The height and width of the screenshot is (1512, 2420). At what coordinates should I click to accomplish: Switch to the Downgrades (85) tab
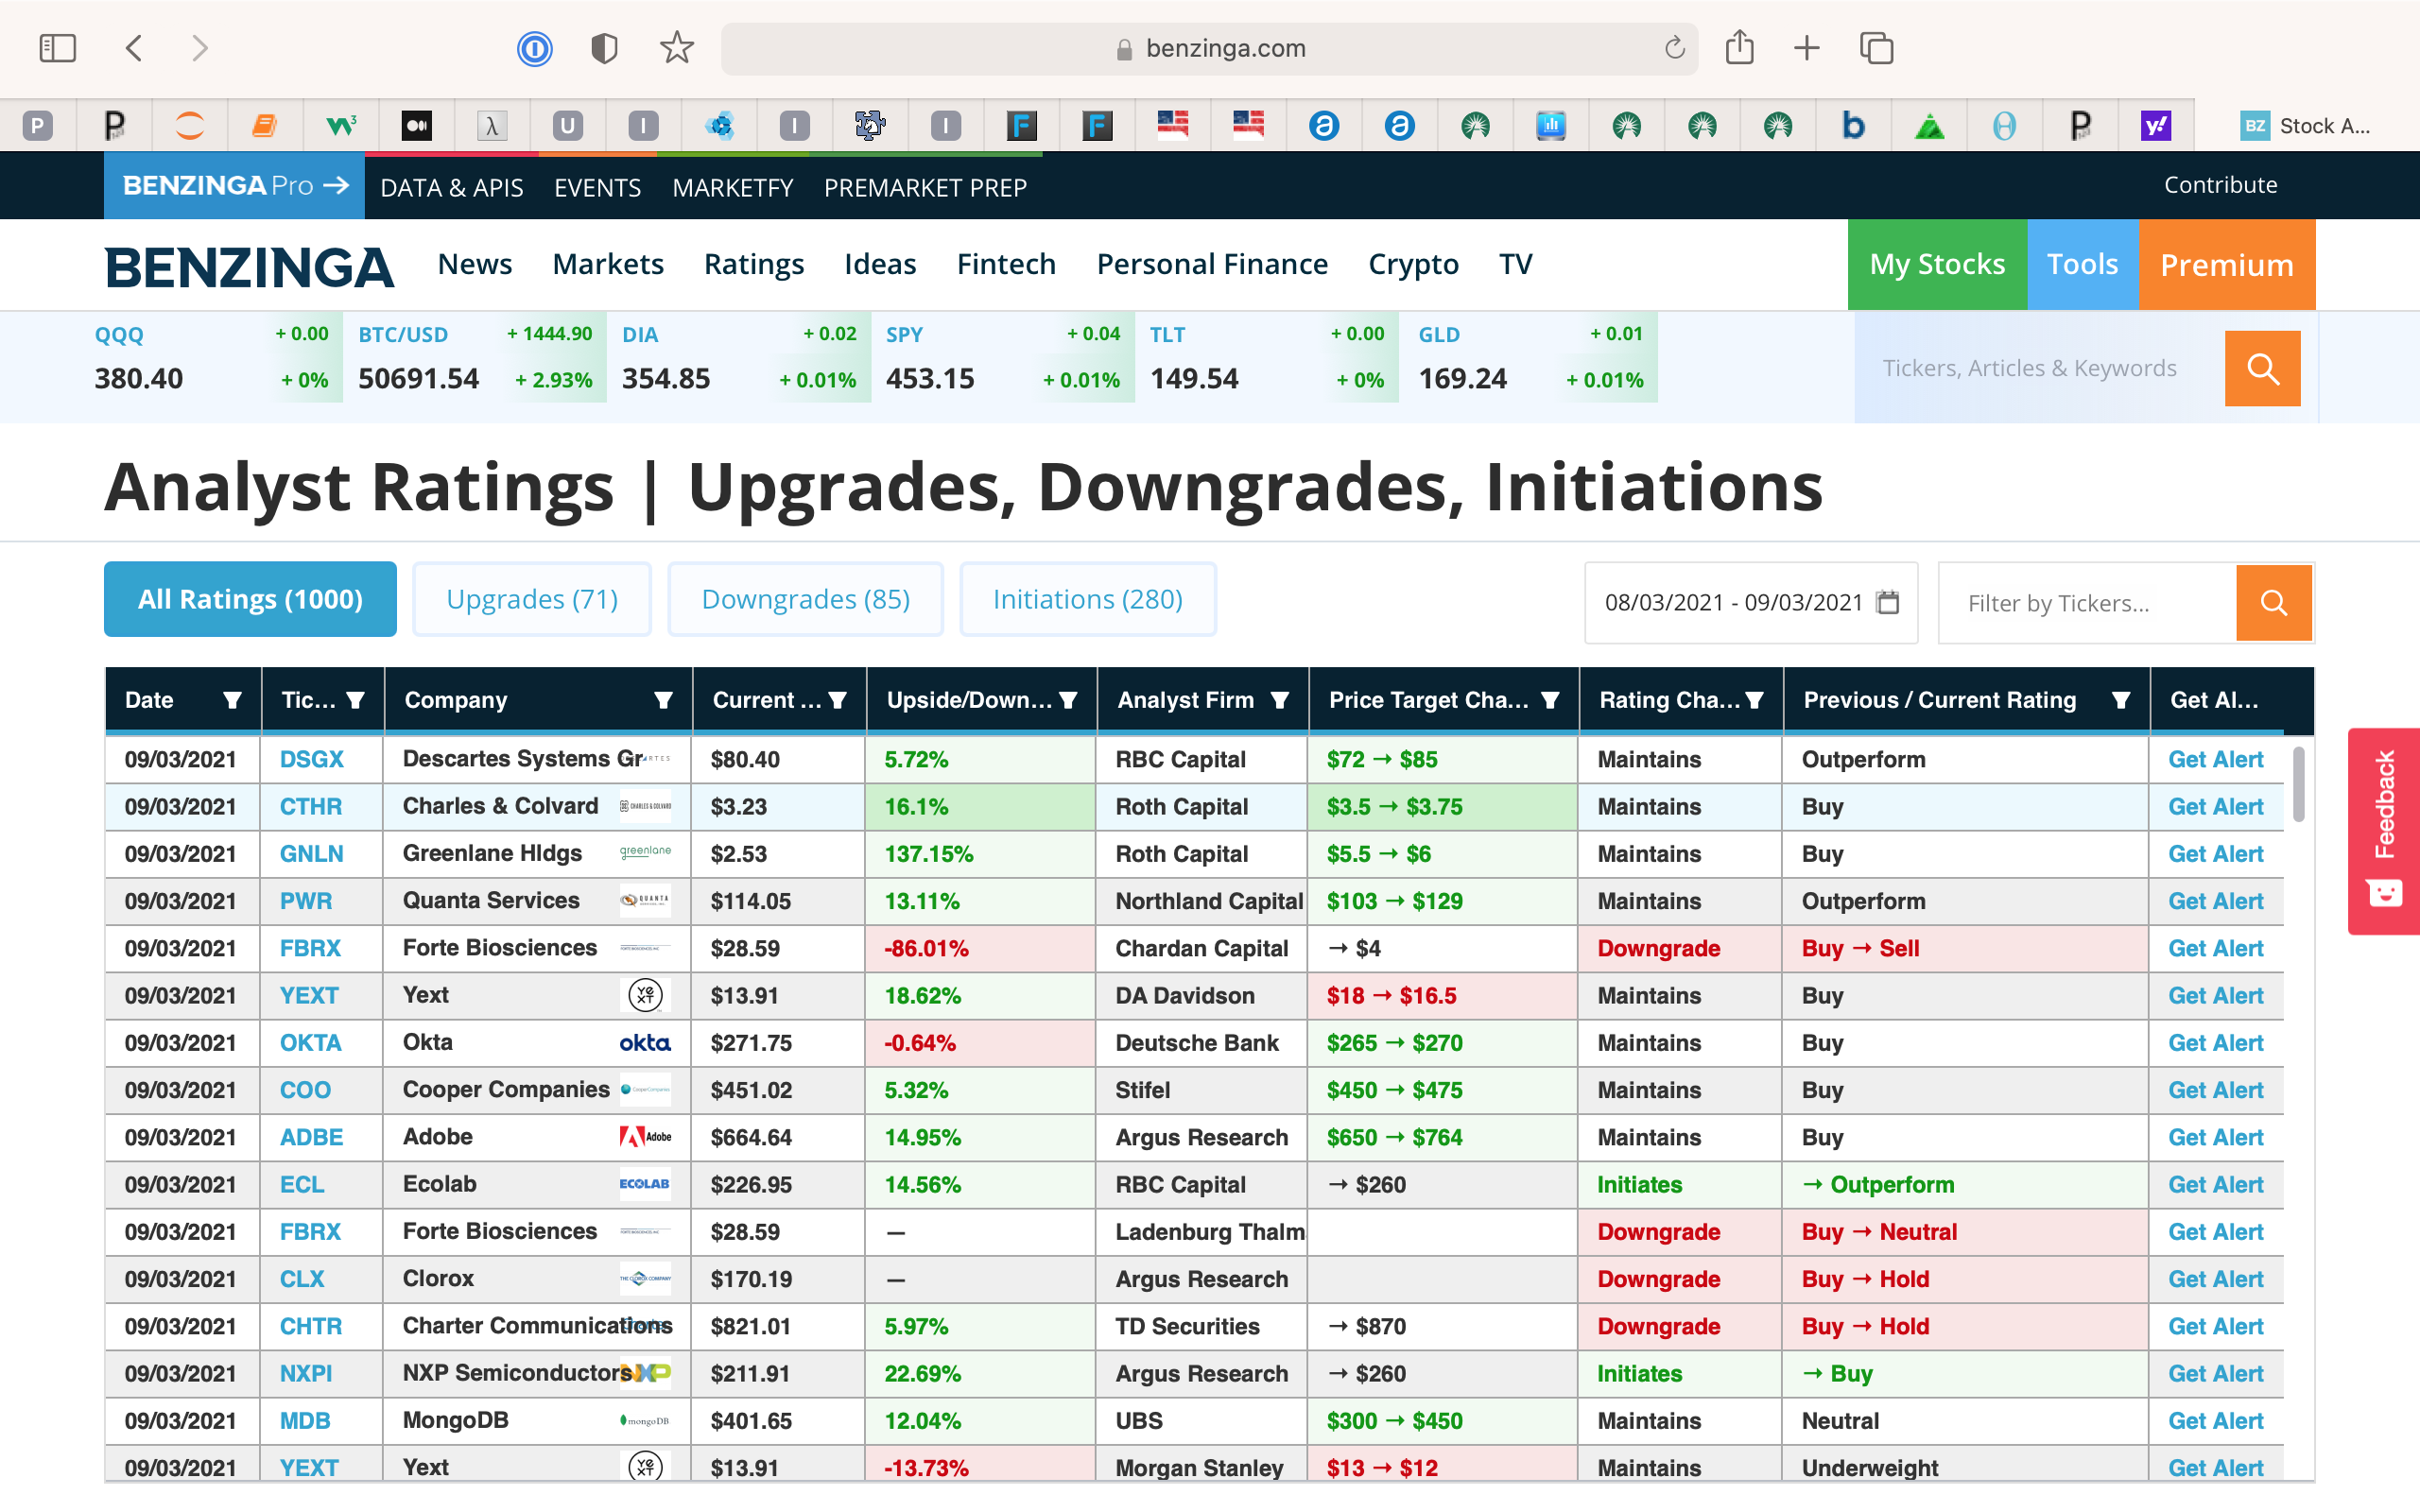pyautogui.click(x=805, y=599)
